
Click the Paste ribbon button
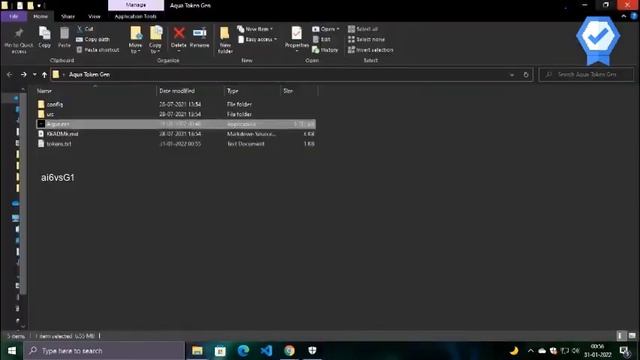64,38
